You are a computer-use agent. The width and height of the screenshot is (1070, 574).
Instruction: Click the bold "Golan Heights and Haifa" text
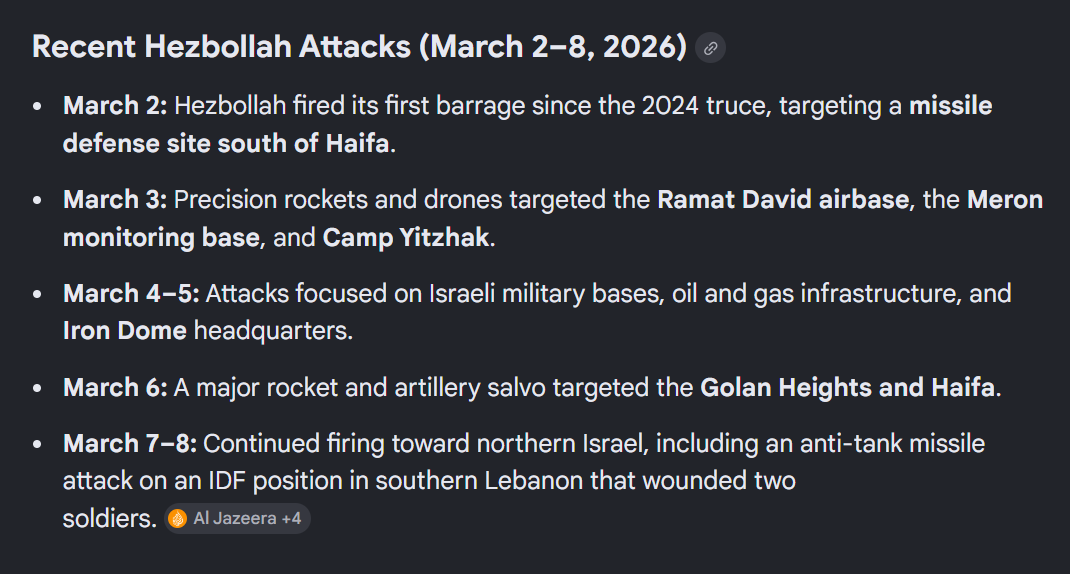(x=847, y=387)
